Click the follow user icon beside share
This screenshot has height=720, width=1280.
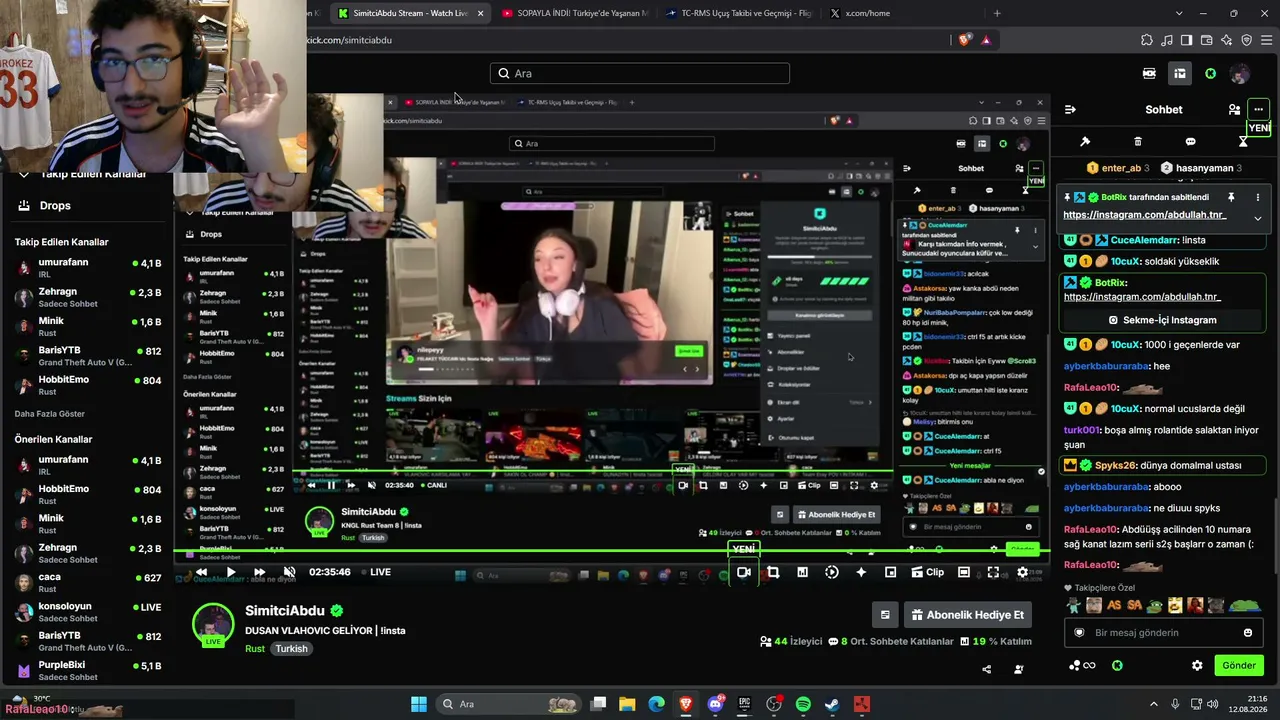click(1019, 669)
